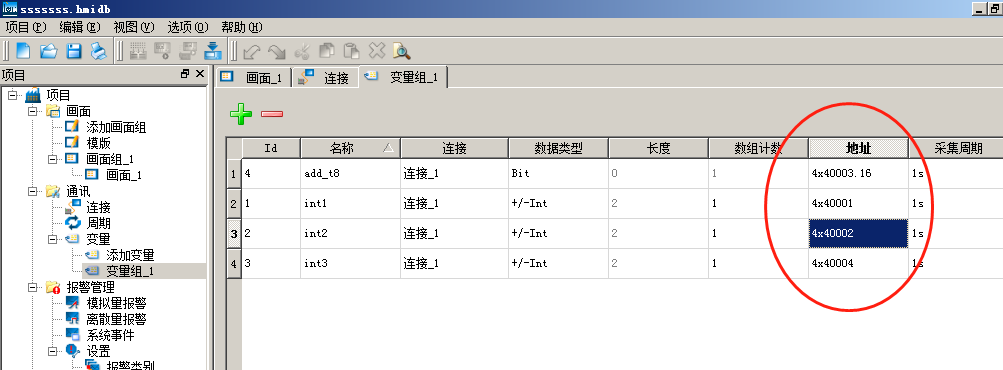Click the Save floppy disk icon
Viewport: 1003px width, 370px height.
click(74, 51)
